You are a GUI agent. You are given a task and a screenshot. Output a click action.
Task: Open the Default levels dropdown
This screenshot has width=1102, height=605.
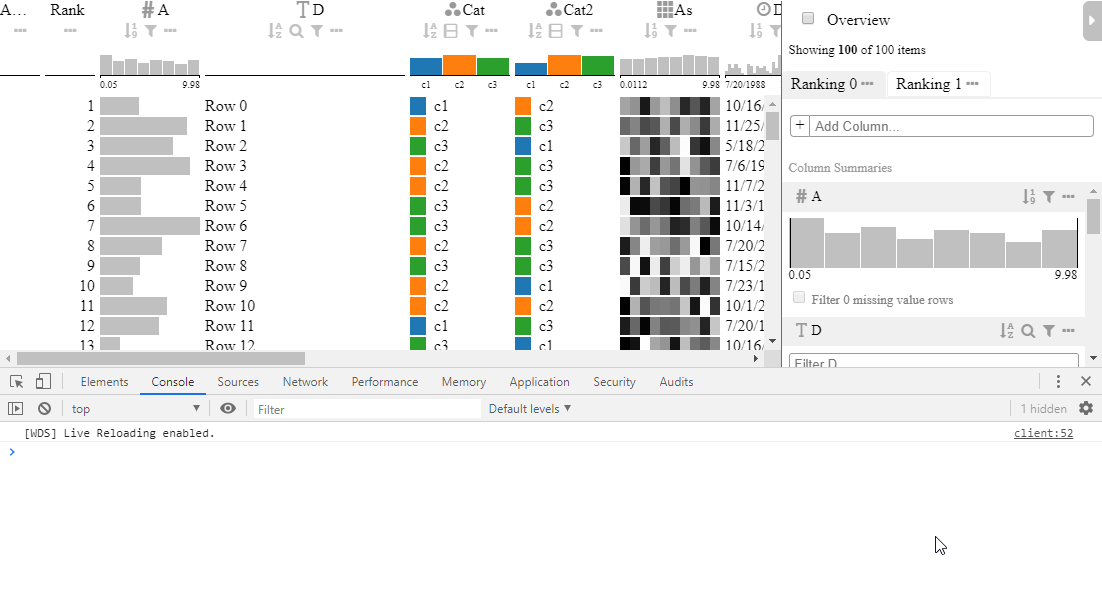pyautogui.click(x=527, y=408)
